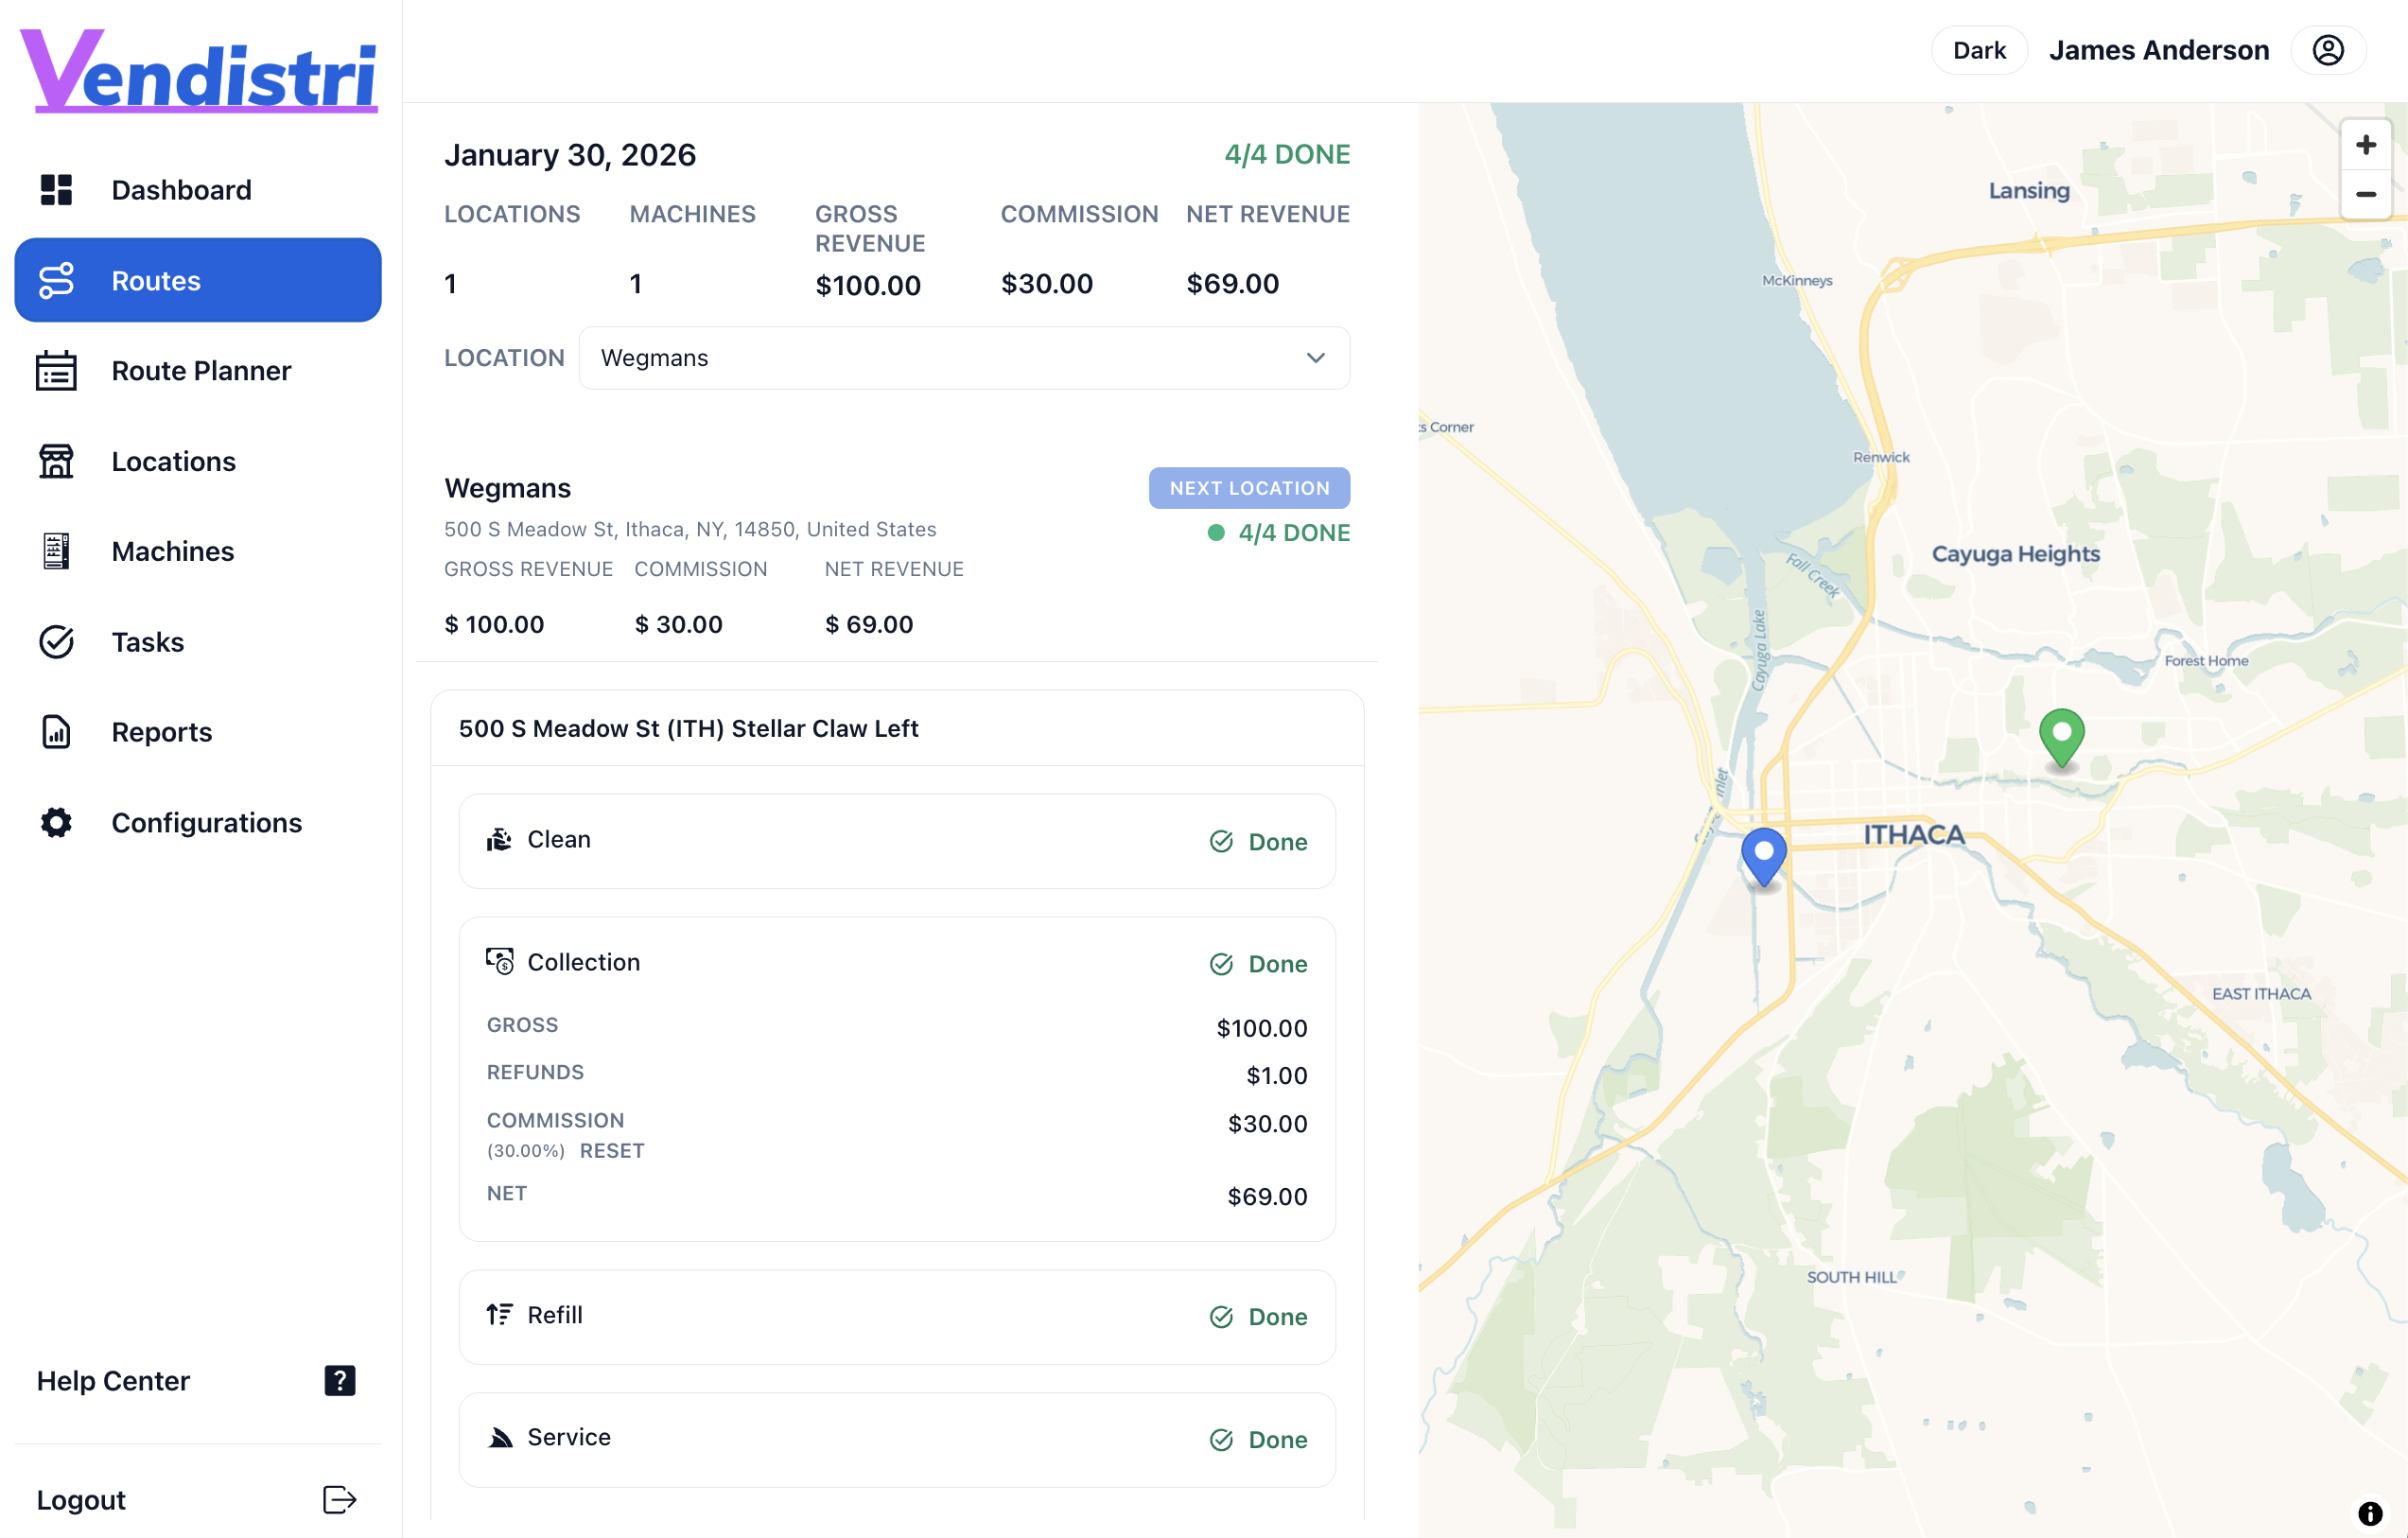Click the NEXT LOCATION button
2408x1538 pixels.
(x=1249, y=487)
